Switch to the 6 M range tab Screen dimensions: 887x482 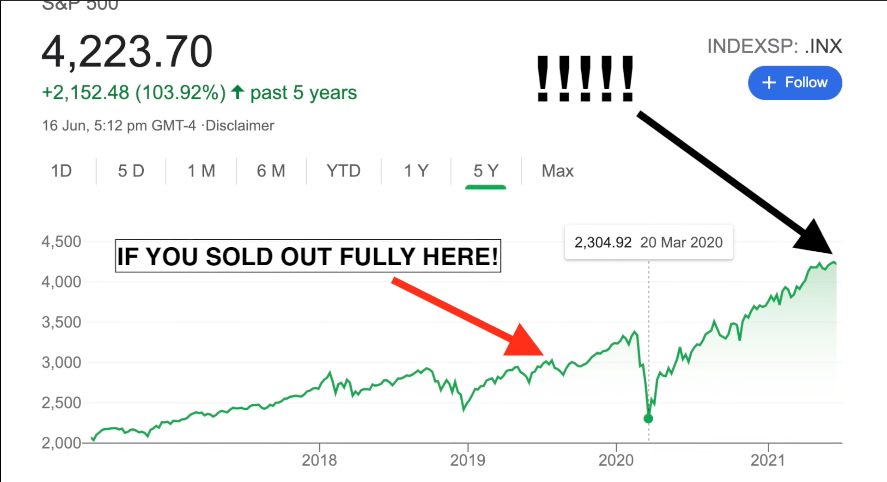pyautogui.click(x=271, y=171)
